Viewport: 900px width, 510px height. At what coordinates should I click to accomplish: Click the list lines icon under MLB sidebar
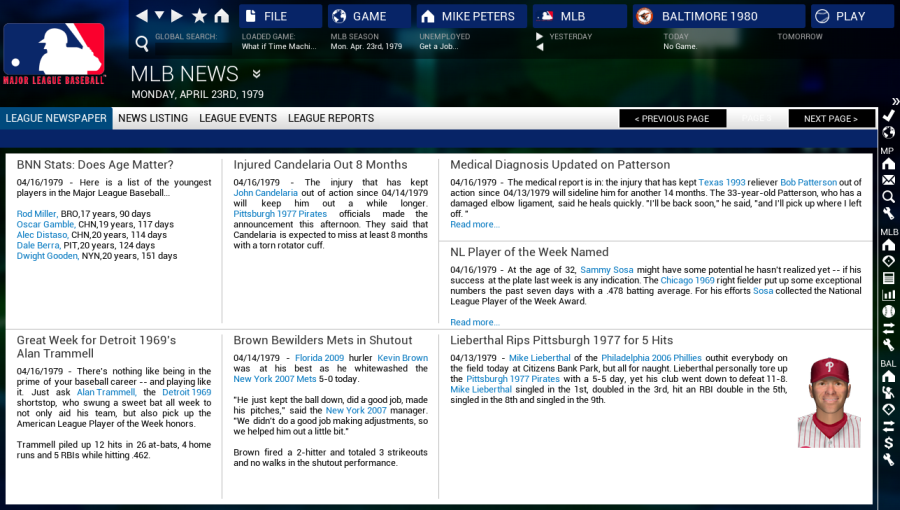888,278
